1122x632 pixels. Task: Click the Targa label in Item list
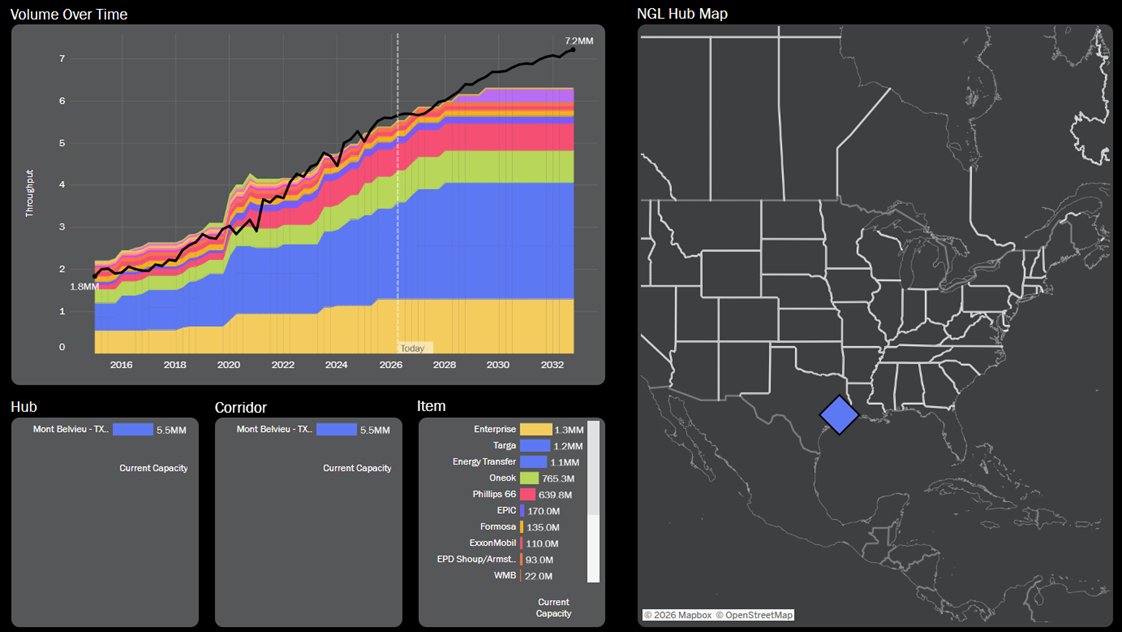(x=504, y=445)
